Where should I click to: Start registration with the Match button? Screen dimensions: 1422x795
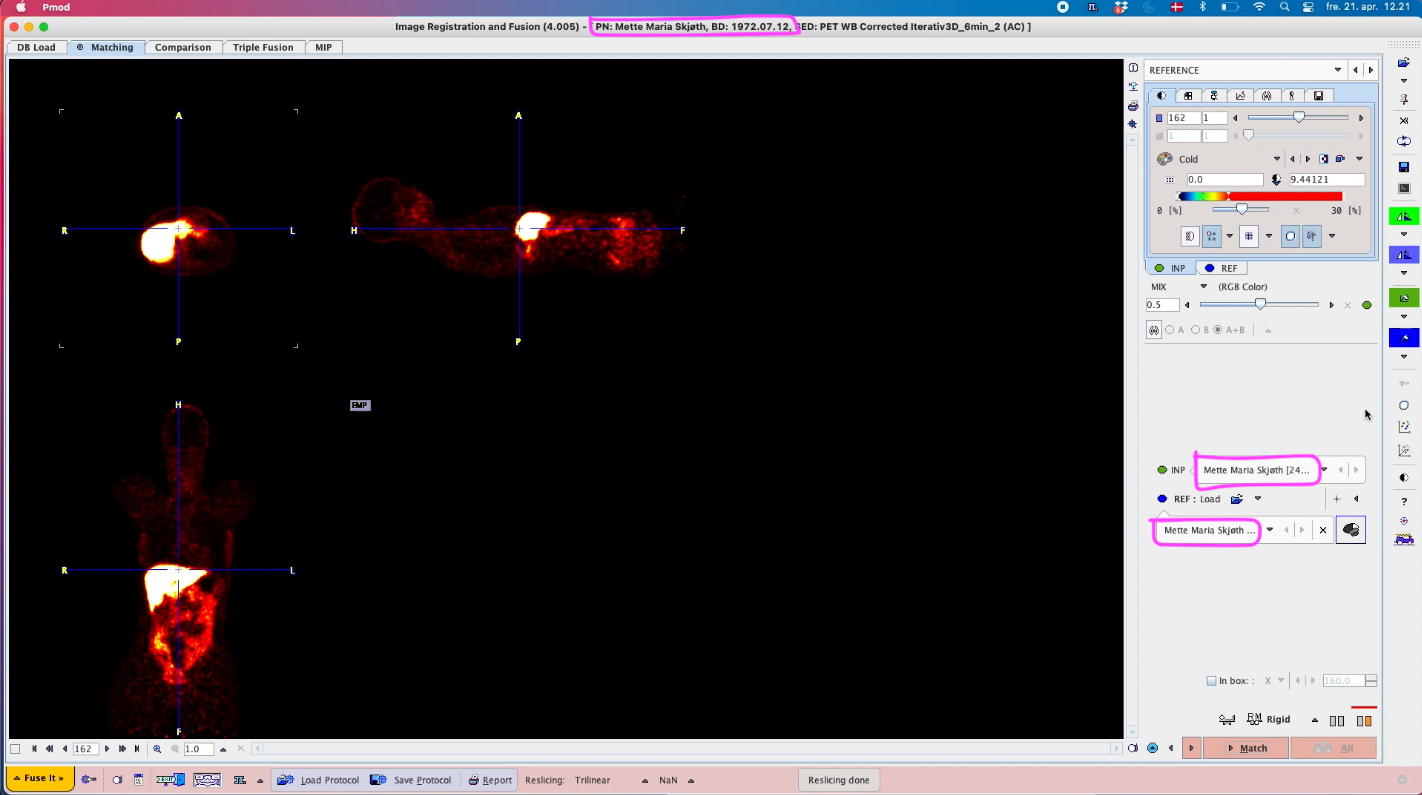1245,748
